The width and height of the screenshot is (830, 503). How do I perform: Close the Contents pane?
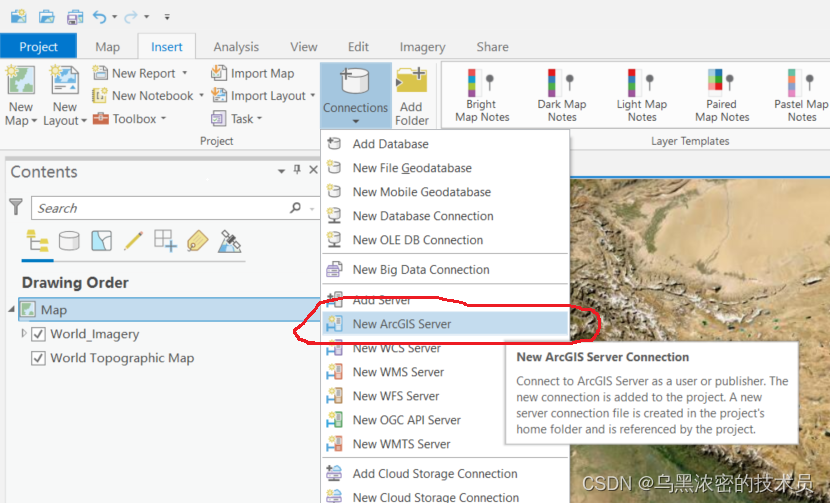point(313,169)
